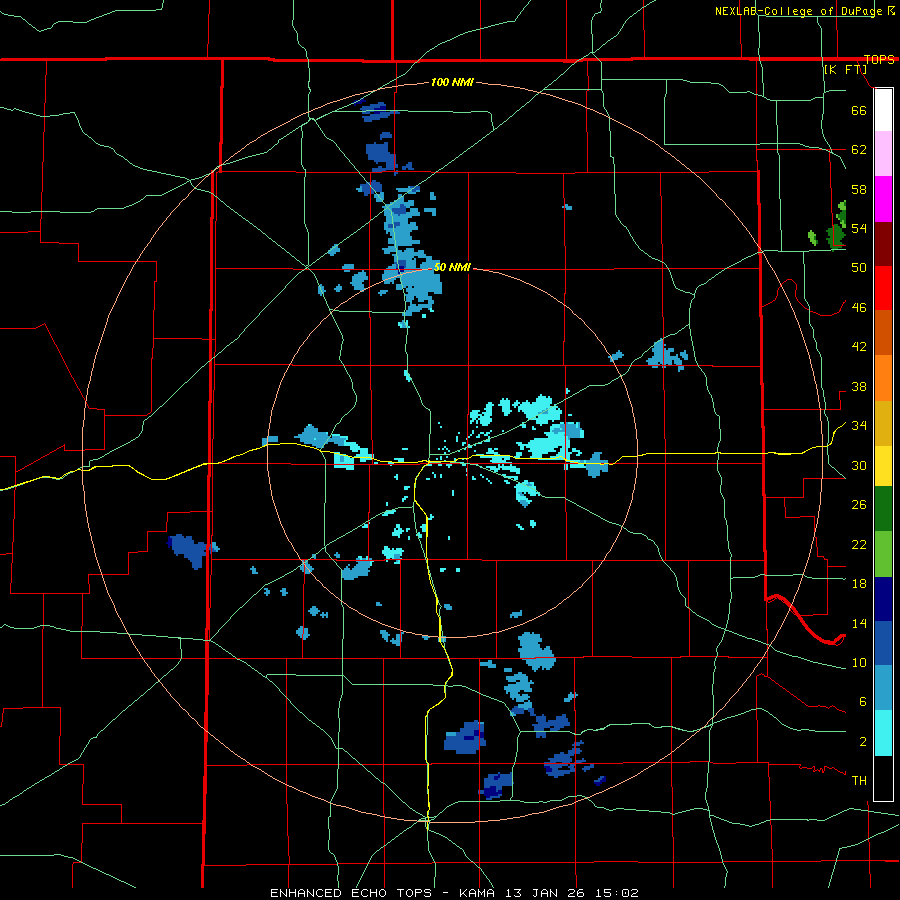The height and width of the screenshot is (900, 900).
Task: Click the 50 legend value
Action: (x=859, y=268)
